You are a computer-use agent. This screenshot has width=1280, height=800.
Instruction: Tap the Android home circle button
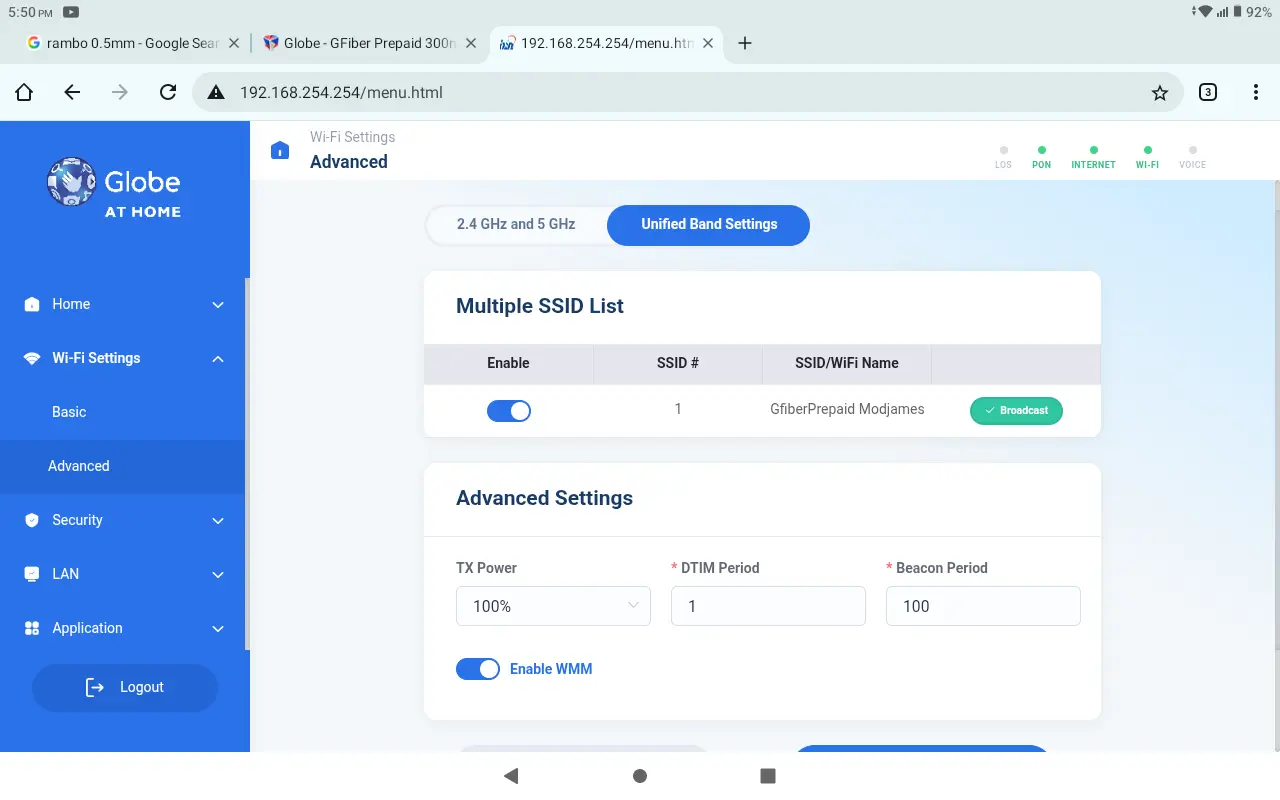click(640, 776)
